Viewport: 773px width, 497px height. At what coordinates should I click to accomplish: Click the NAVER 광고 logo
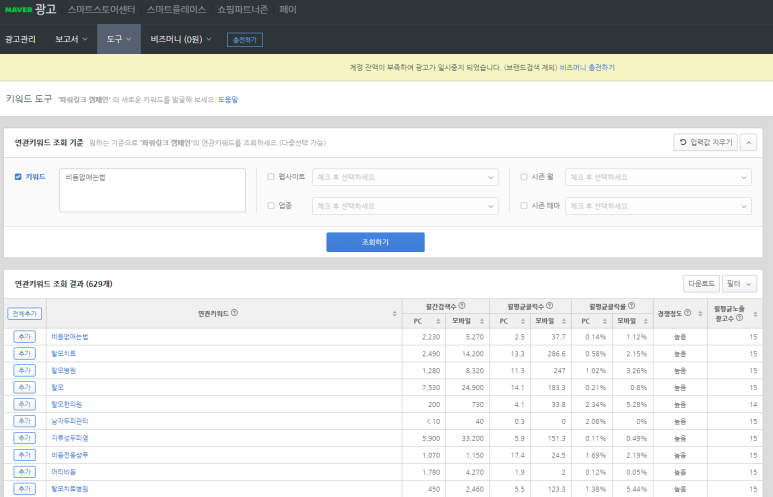coord(31,9)
